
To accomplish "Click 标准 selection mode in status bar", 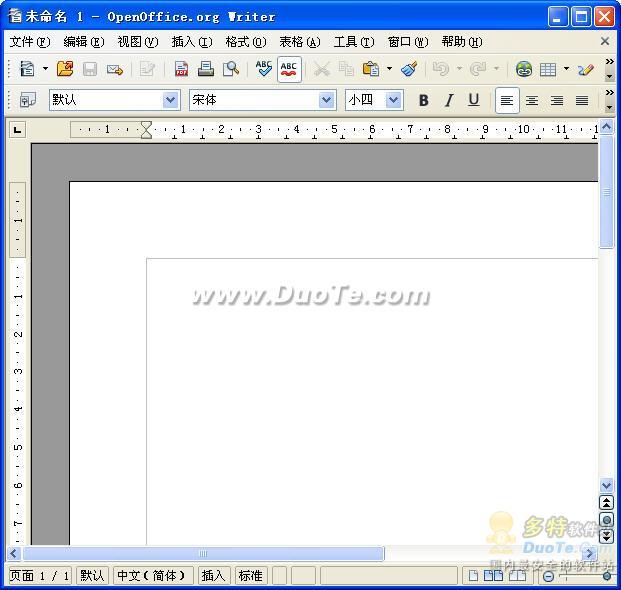I will [x=251, y=575].
